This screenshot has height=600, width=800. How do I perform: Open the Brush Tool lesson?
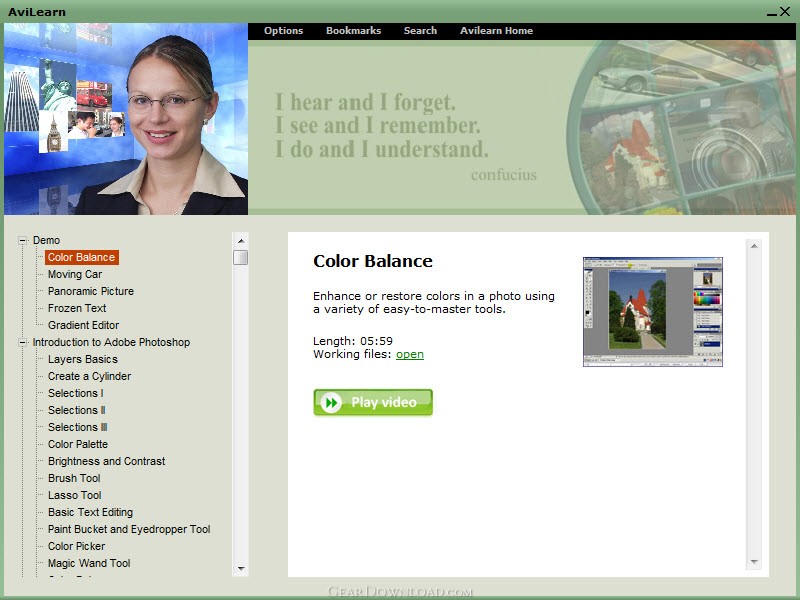point(74,478)
